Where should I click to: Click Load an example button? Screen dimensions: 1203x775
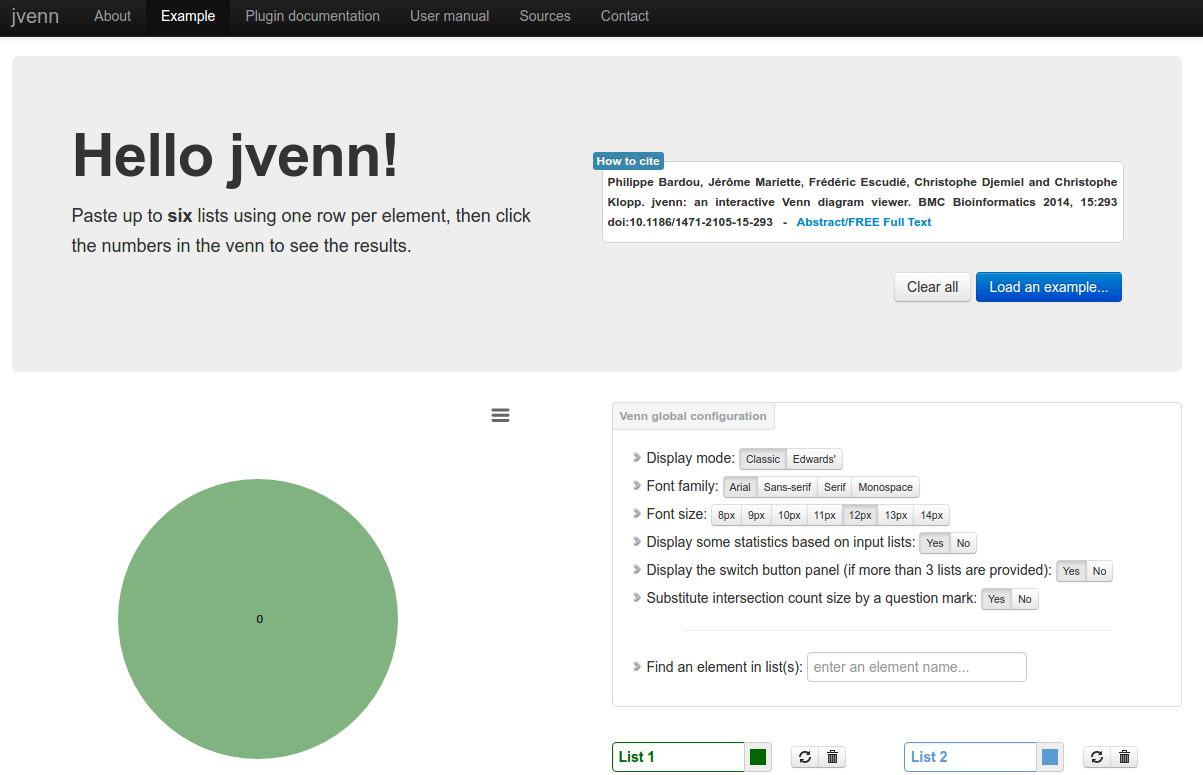(x=1049, y=287)
